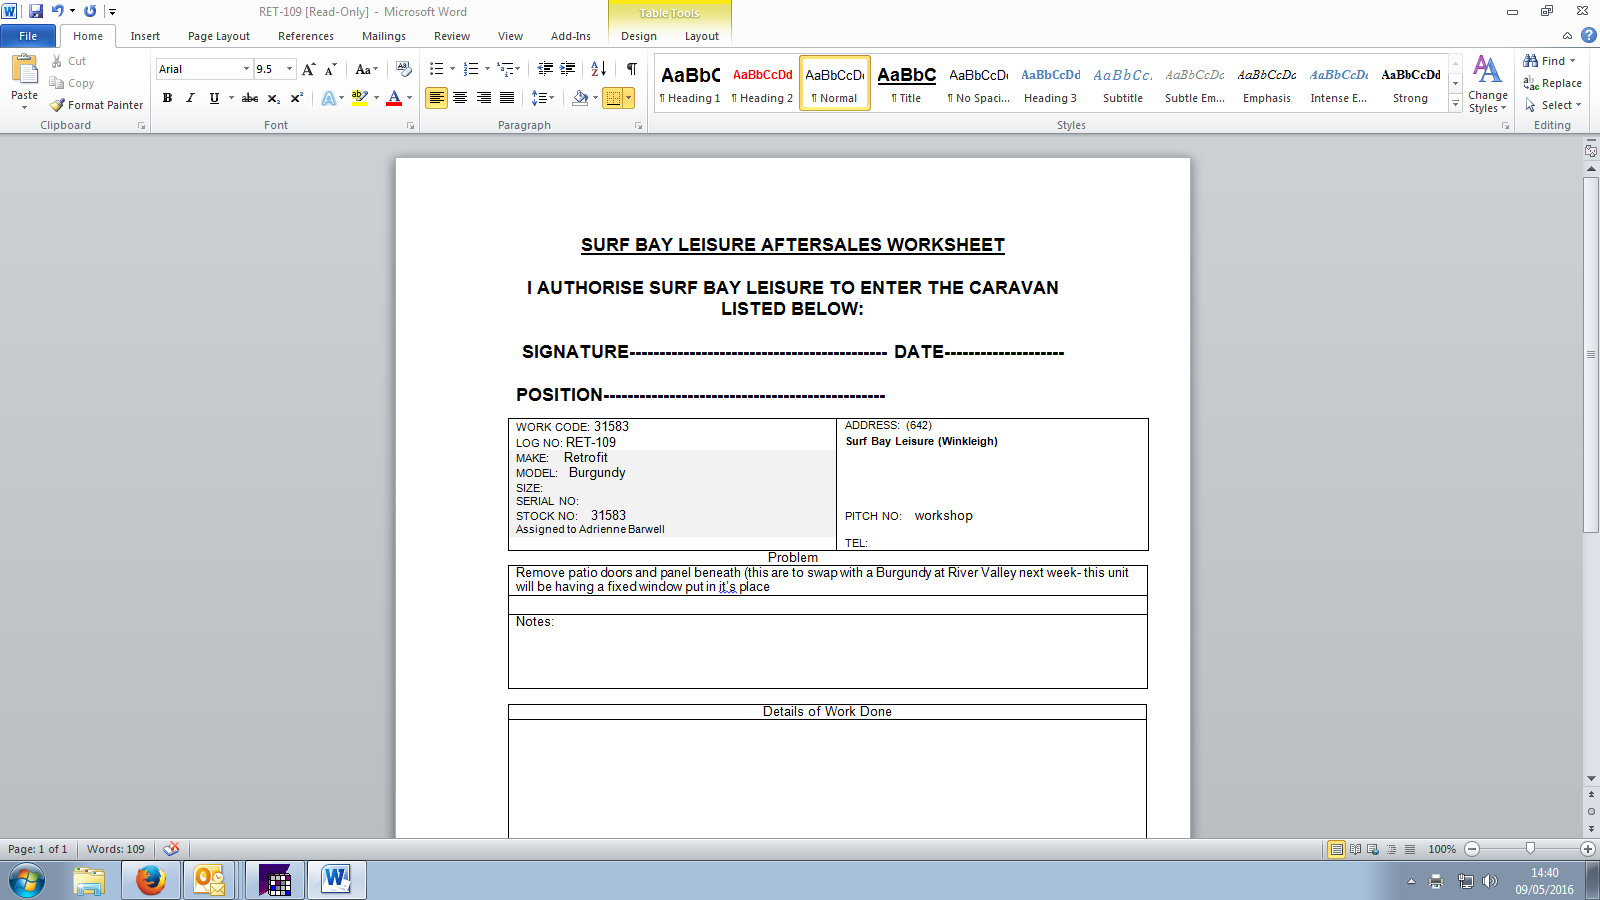
Task: Click the text highlight color button
Action: [360, 98]
